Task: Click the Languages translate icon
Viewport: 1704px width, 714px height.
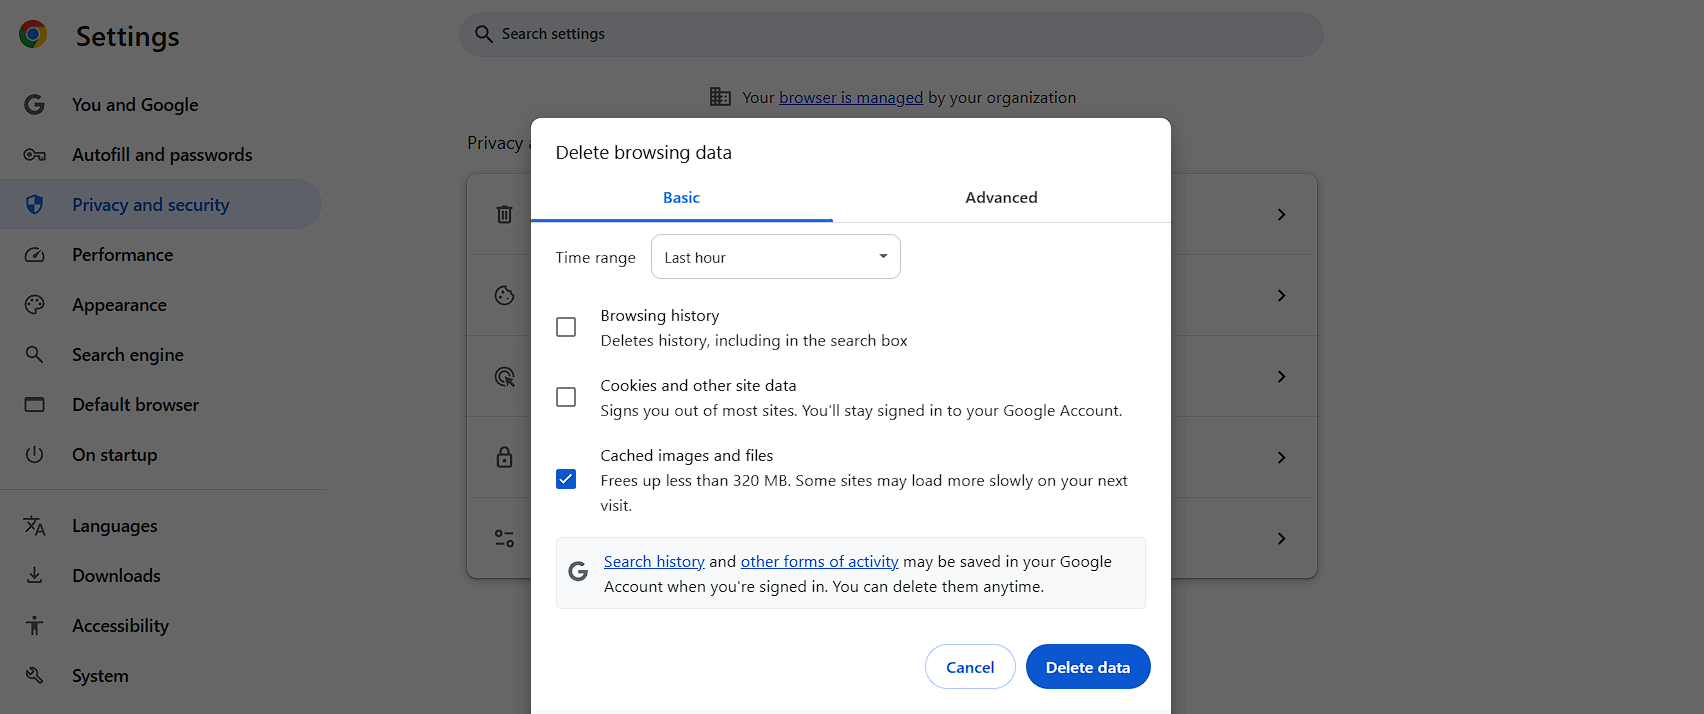Action: pyautogui.click(x=35, y=526)
